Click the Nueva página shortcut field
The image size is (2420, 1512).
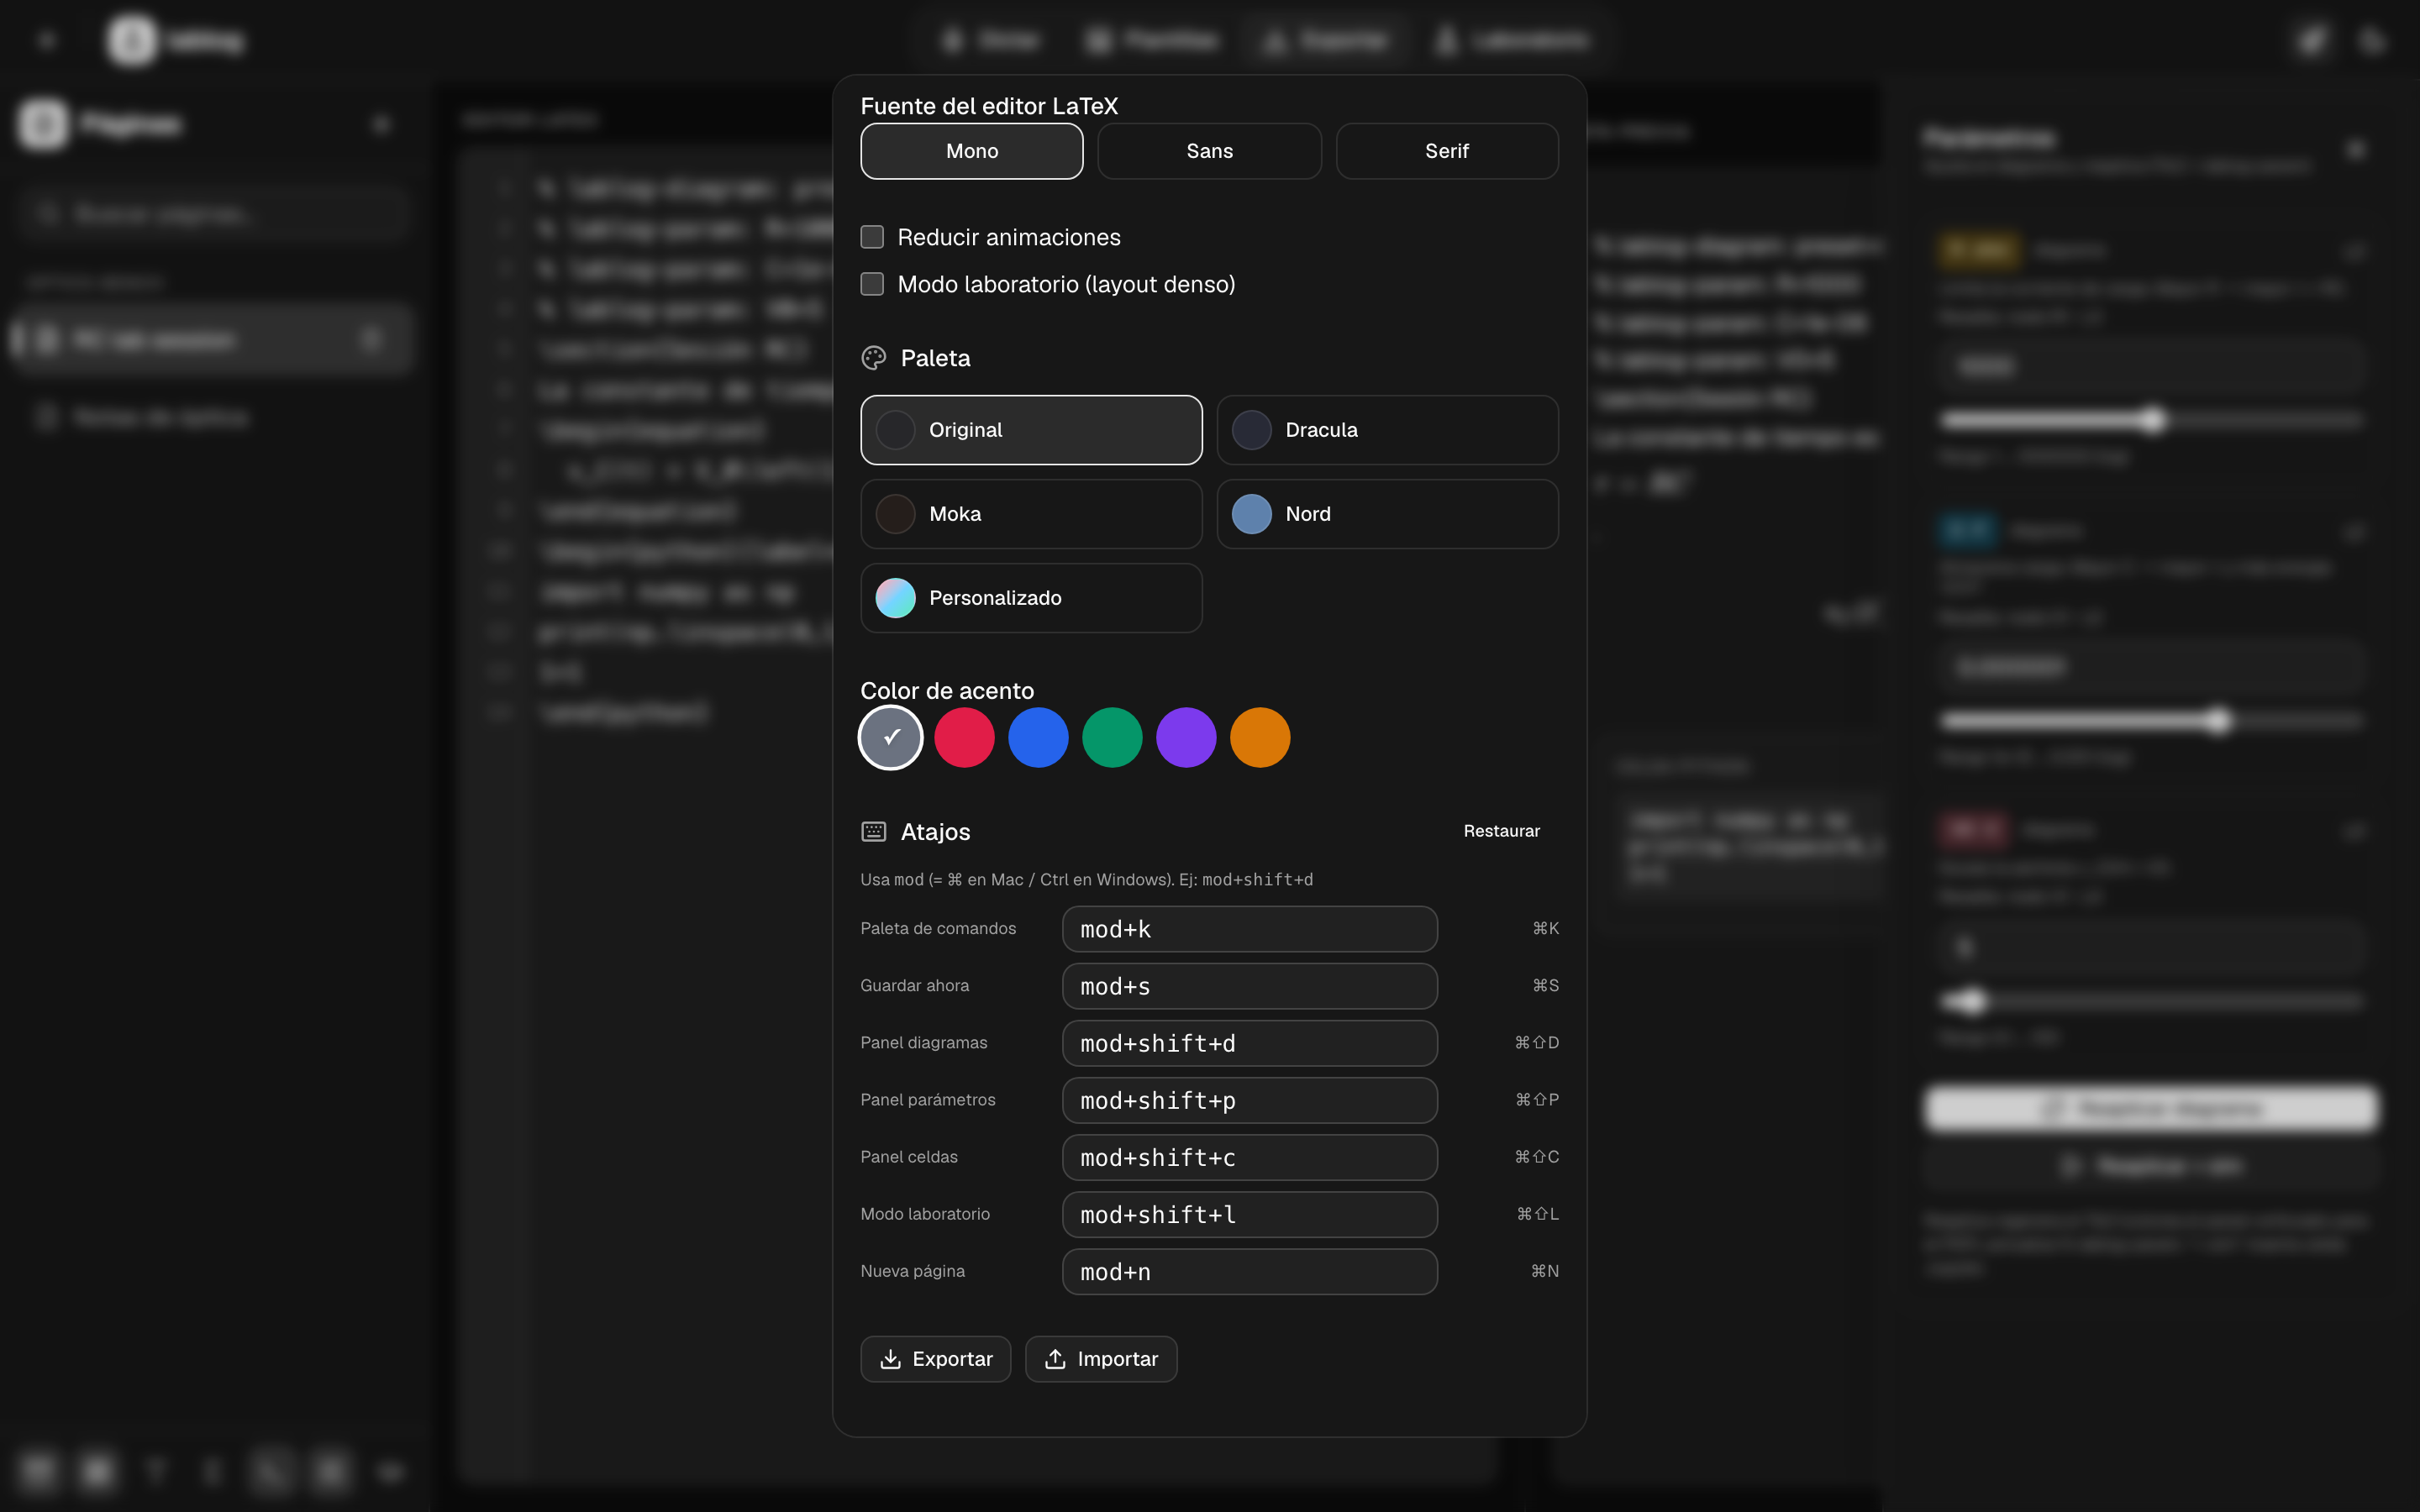(x=1249, y=1272)
